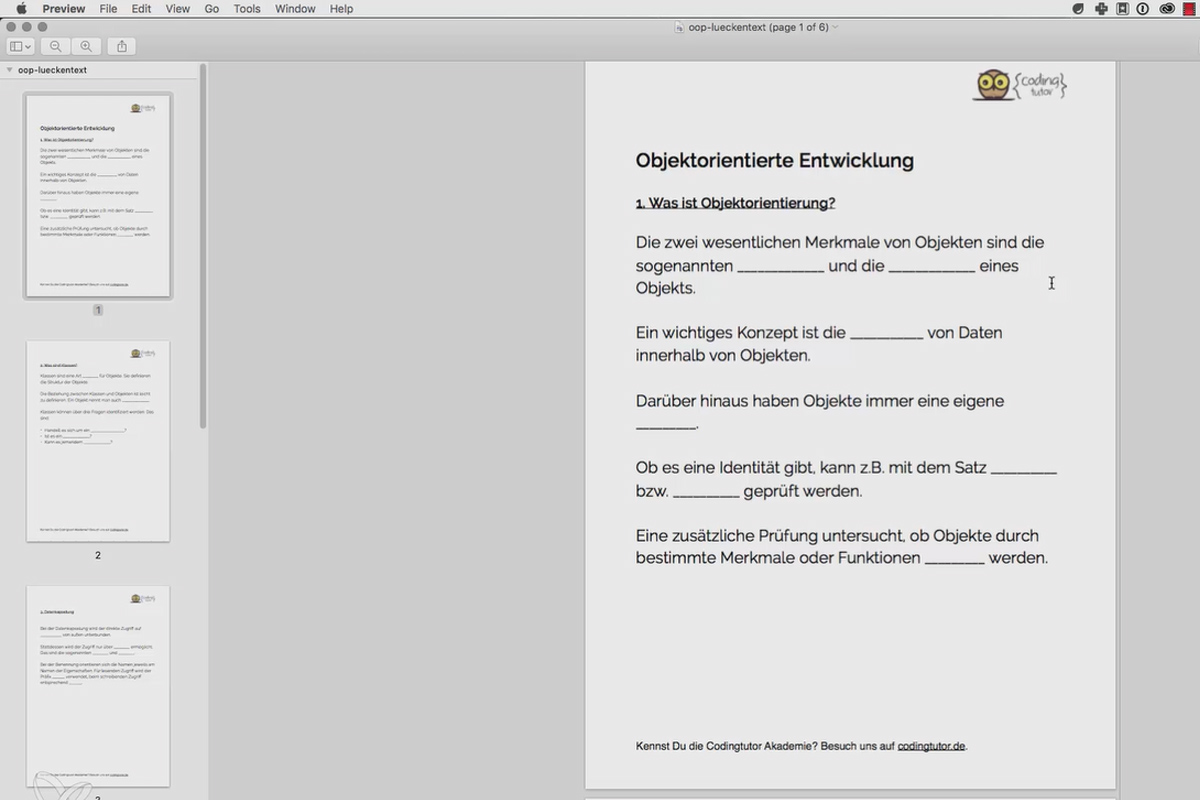
Task: Select page 3 thumbnail in sidebar
Action: point(98,686)
